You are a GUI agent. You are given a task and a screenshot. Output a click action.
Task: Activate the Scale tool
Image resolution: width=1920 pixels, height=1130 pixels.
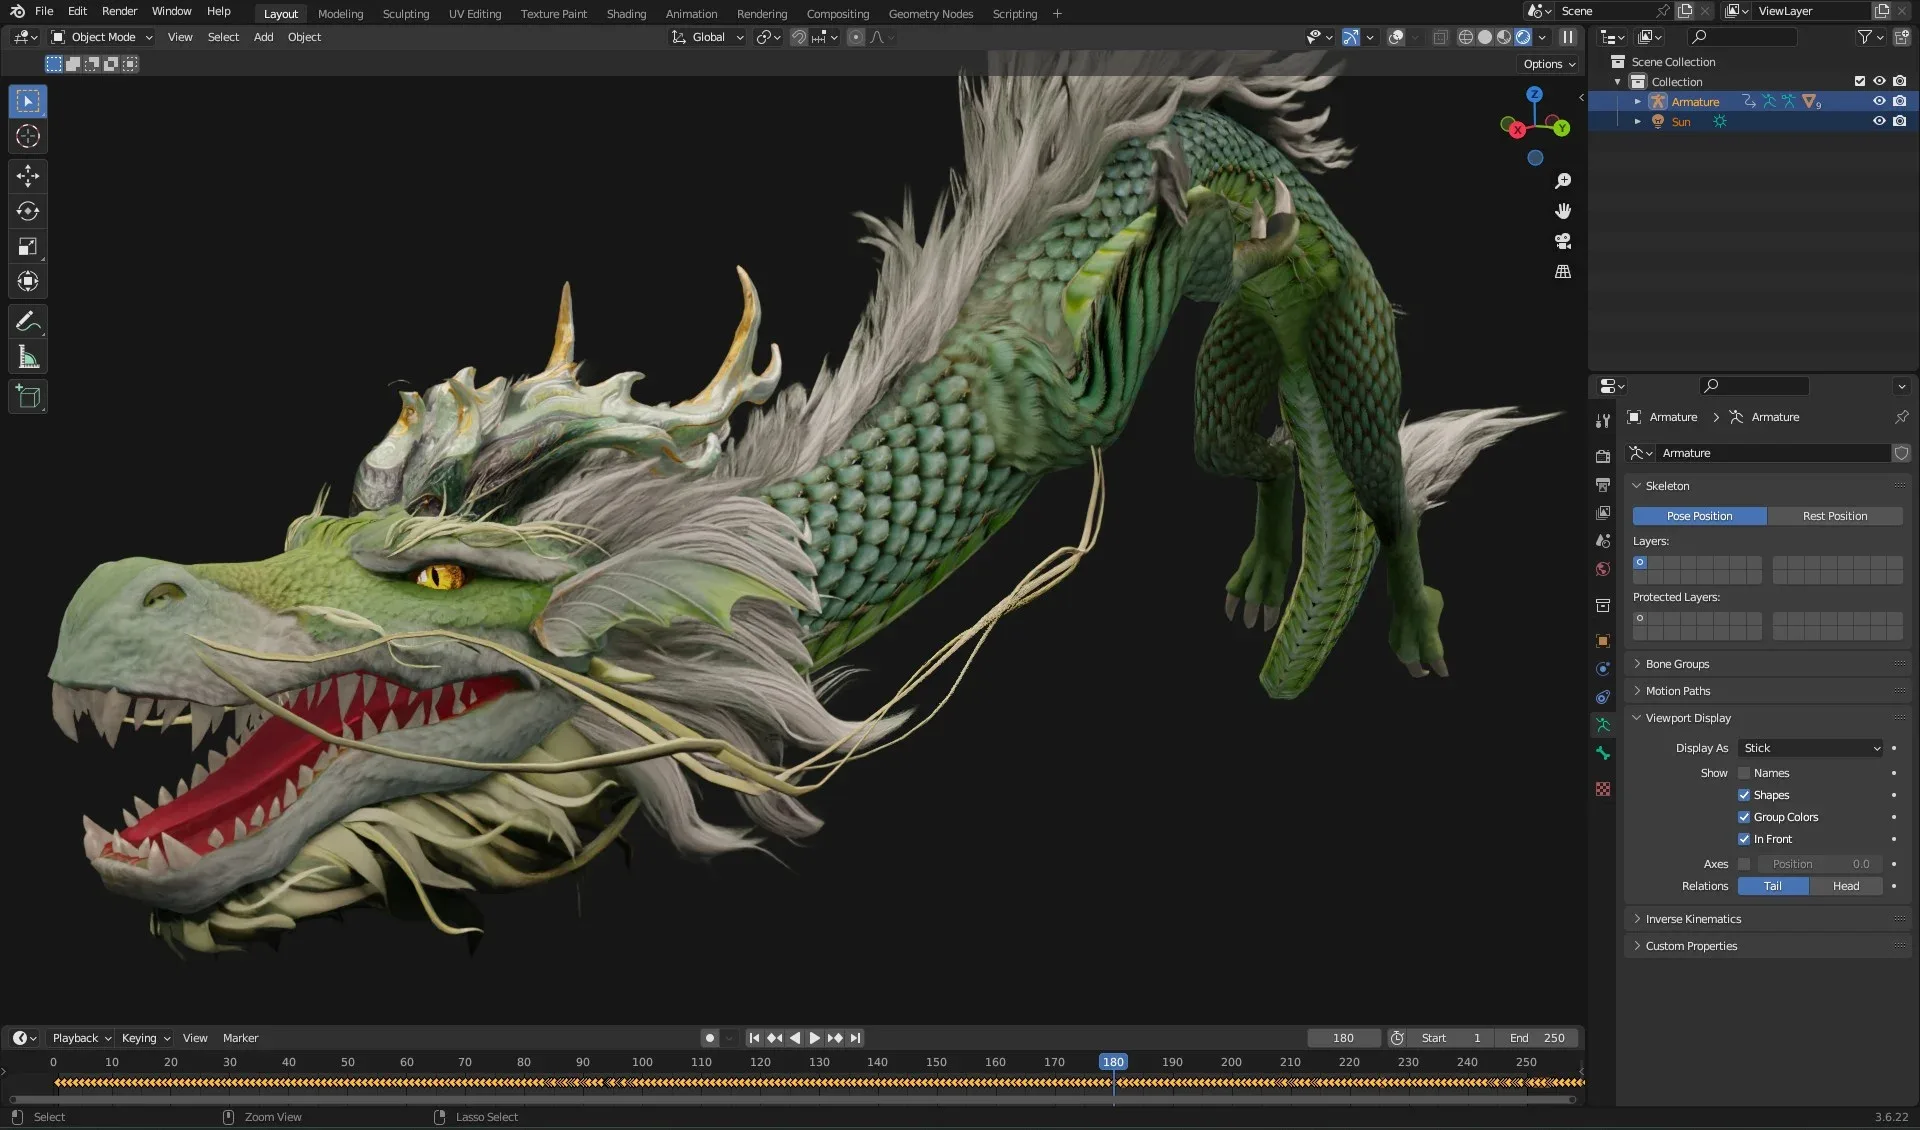coord(27,246)
